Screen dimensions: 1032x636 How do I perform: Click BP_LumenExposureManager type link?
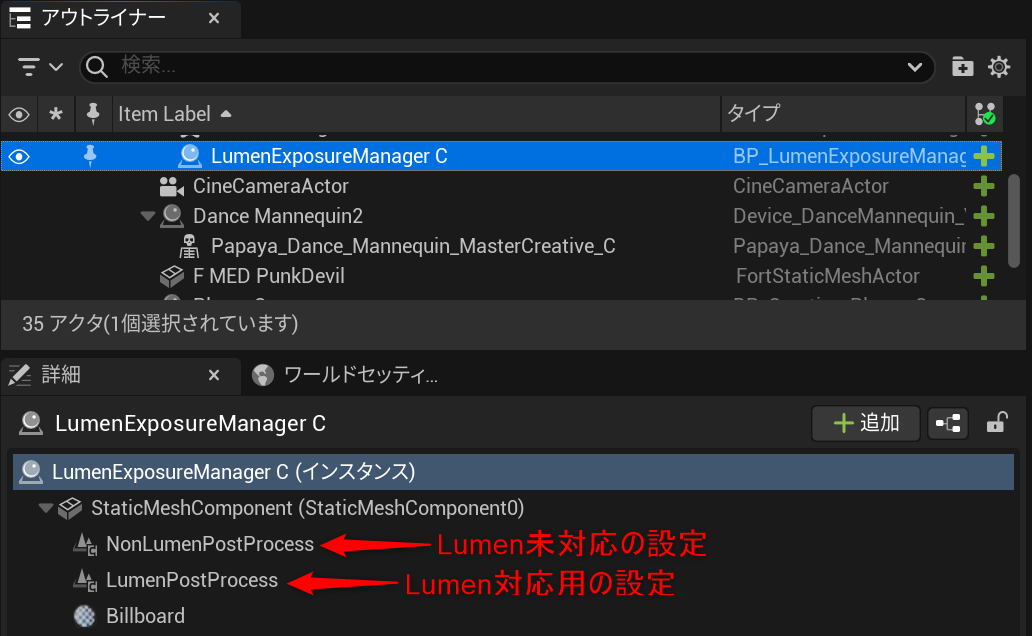(848, 156)
